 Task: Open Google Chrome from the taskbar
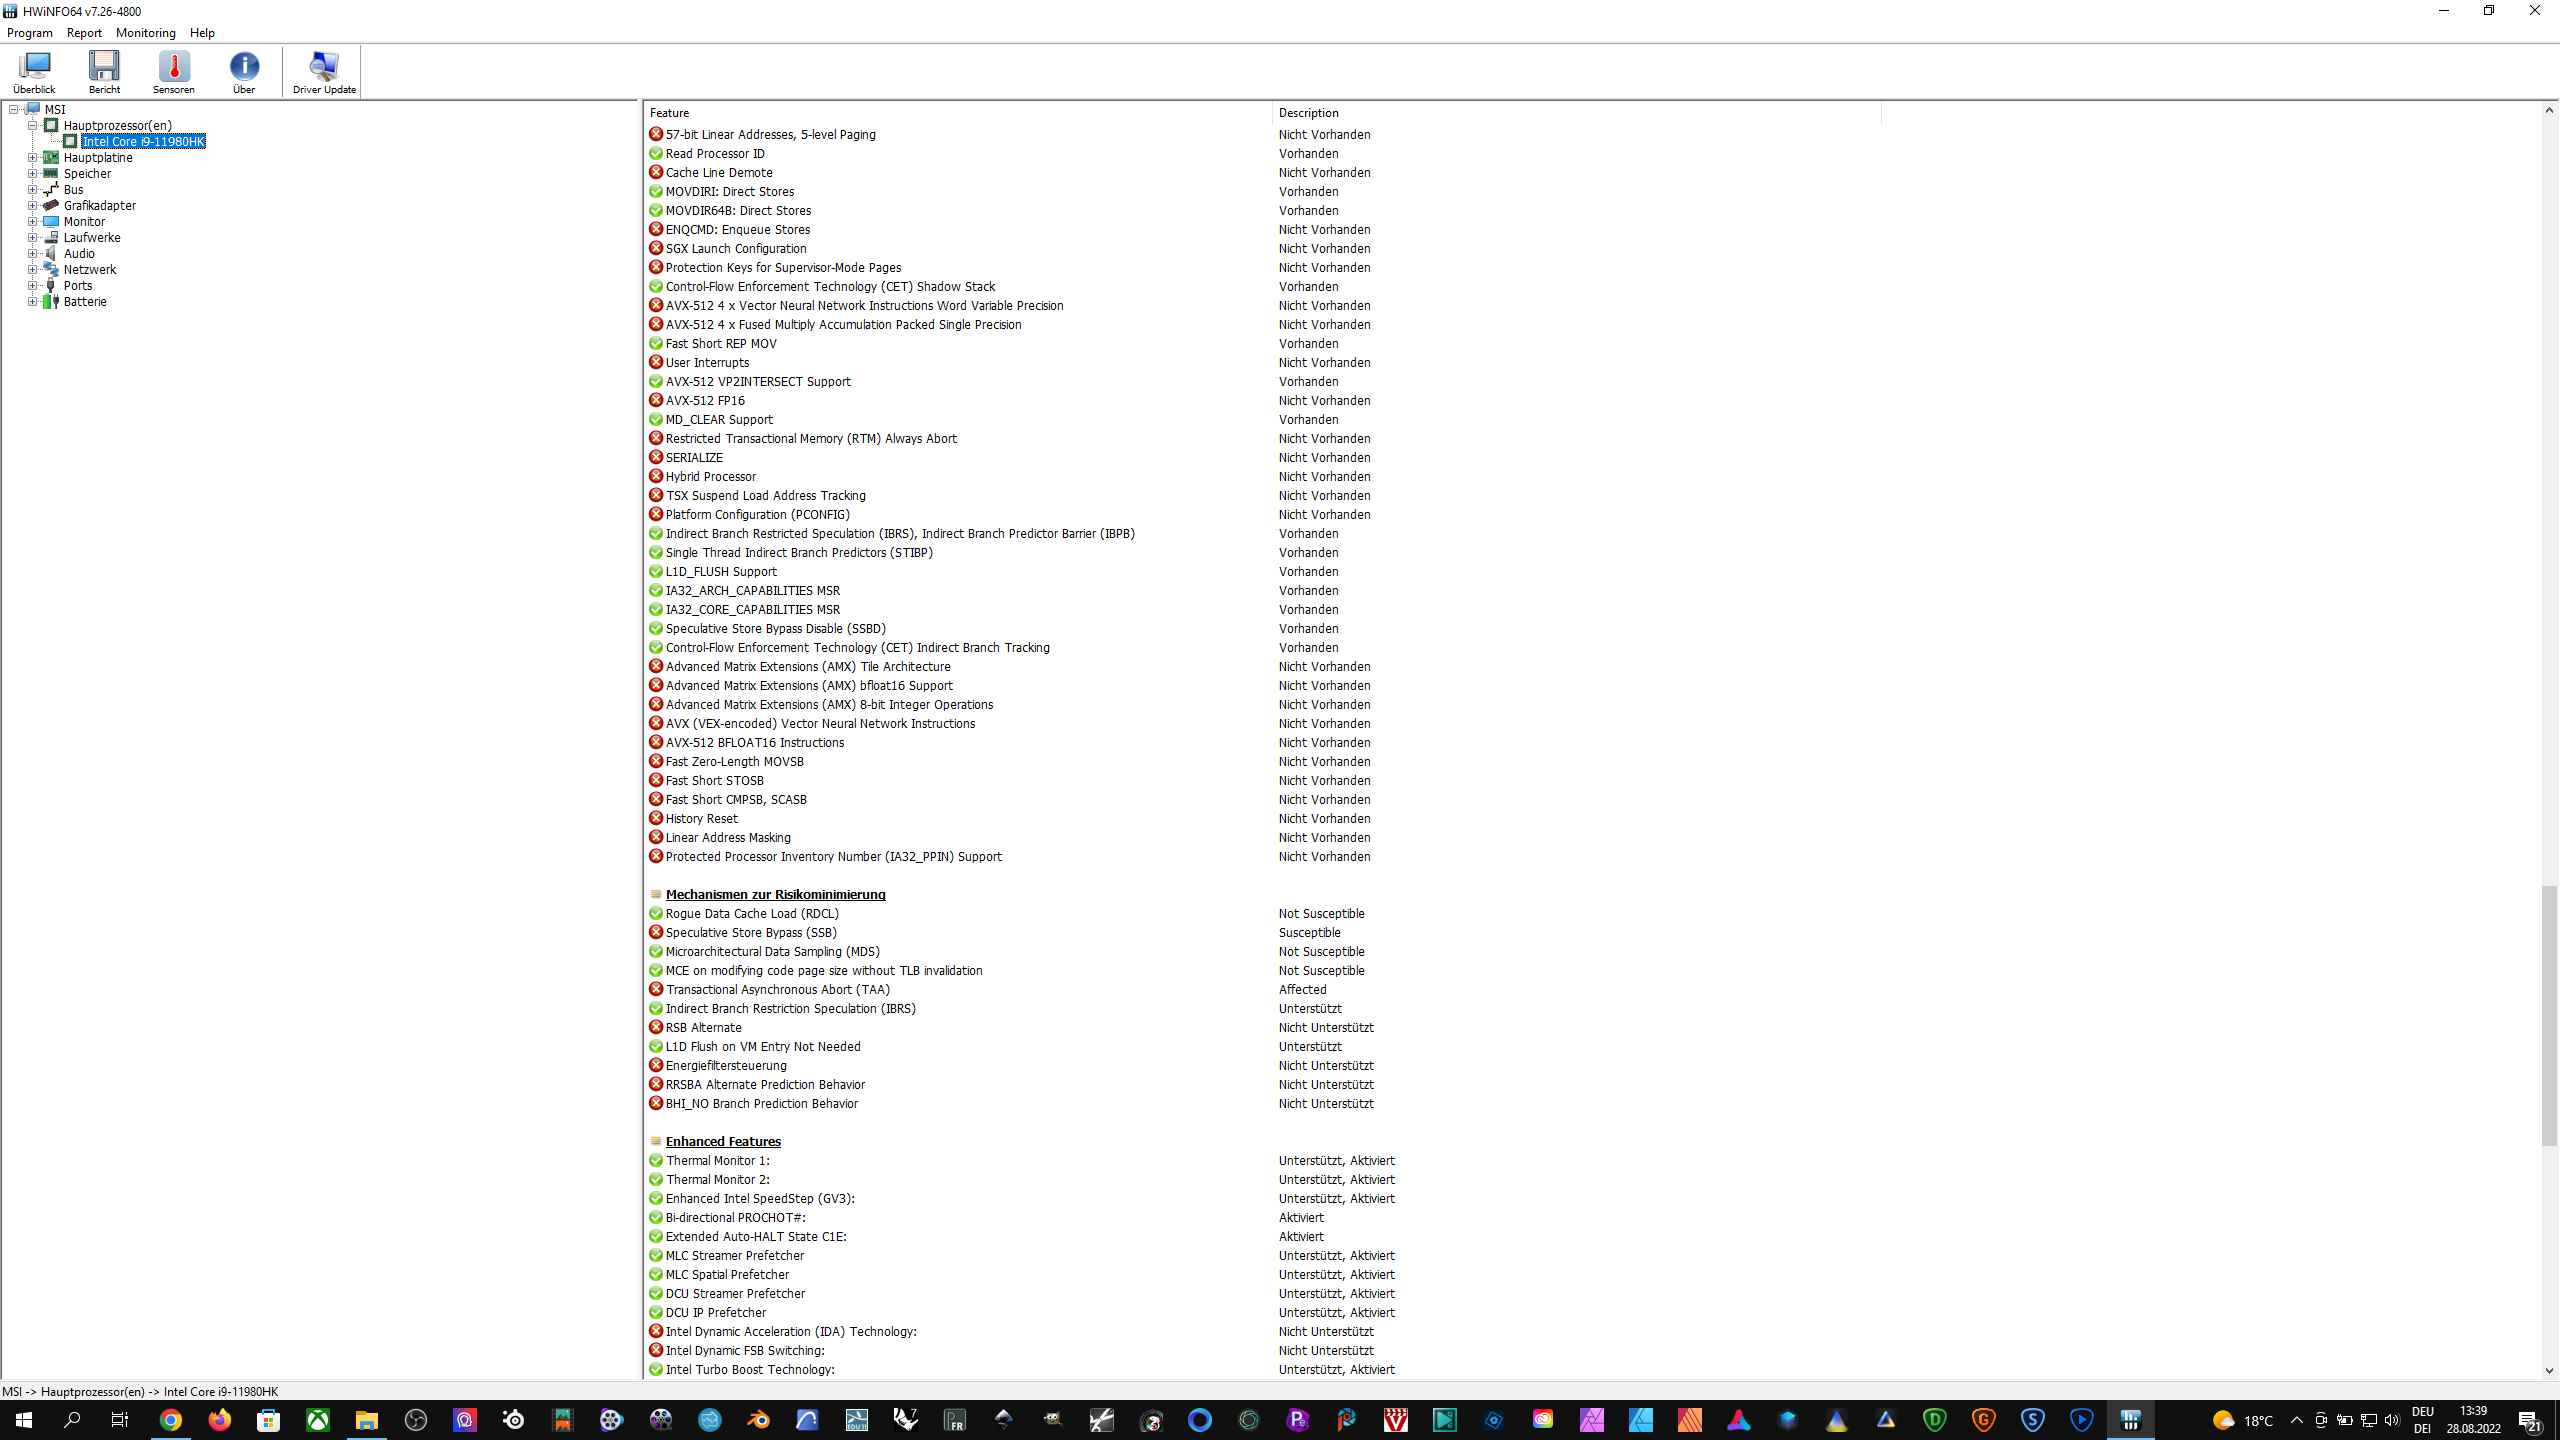(x=171, y=1420)
